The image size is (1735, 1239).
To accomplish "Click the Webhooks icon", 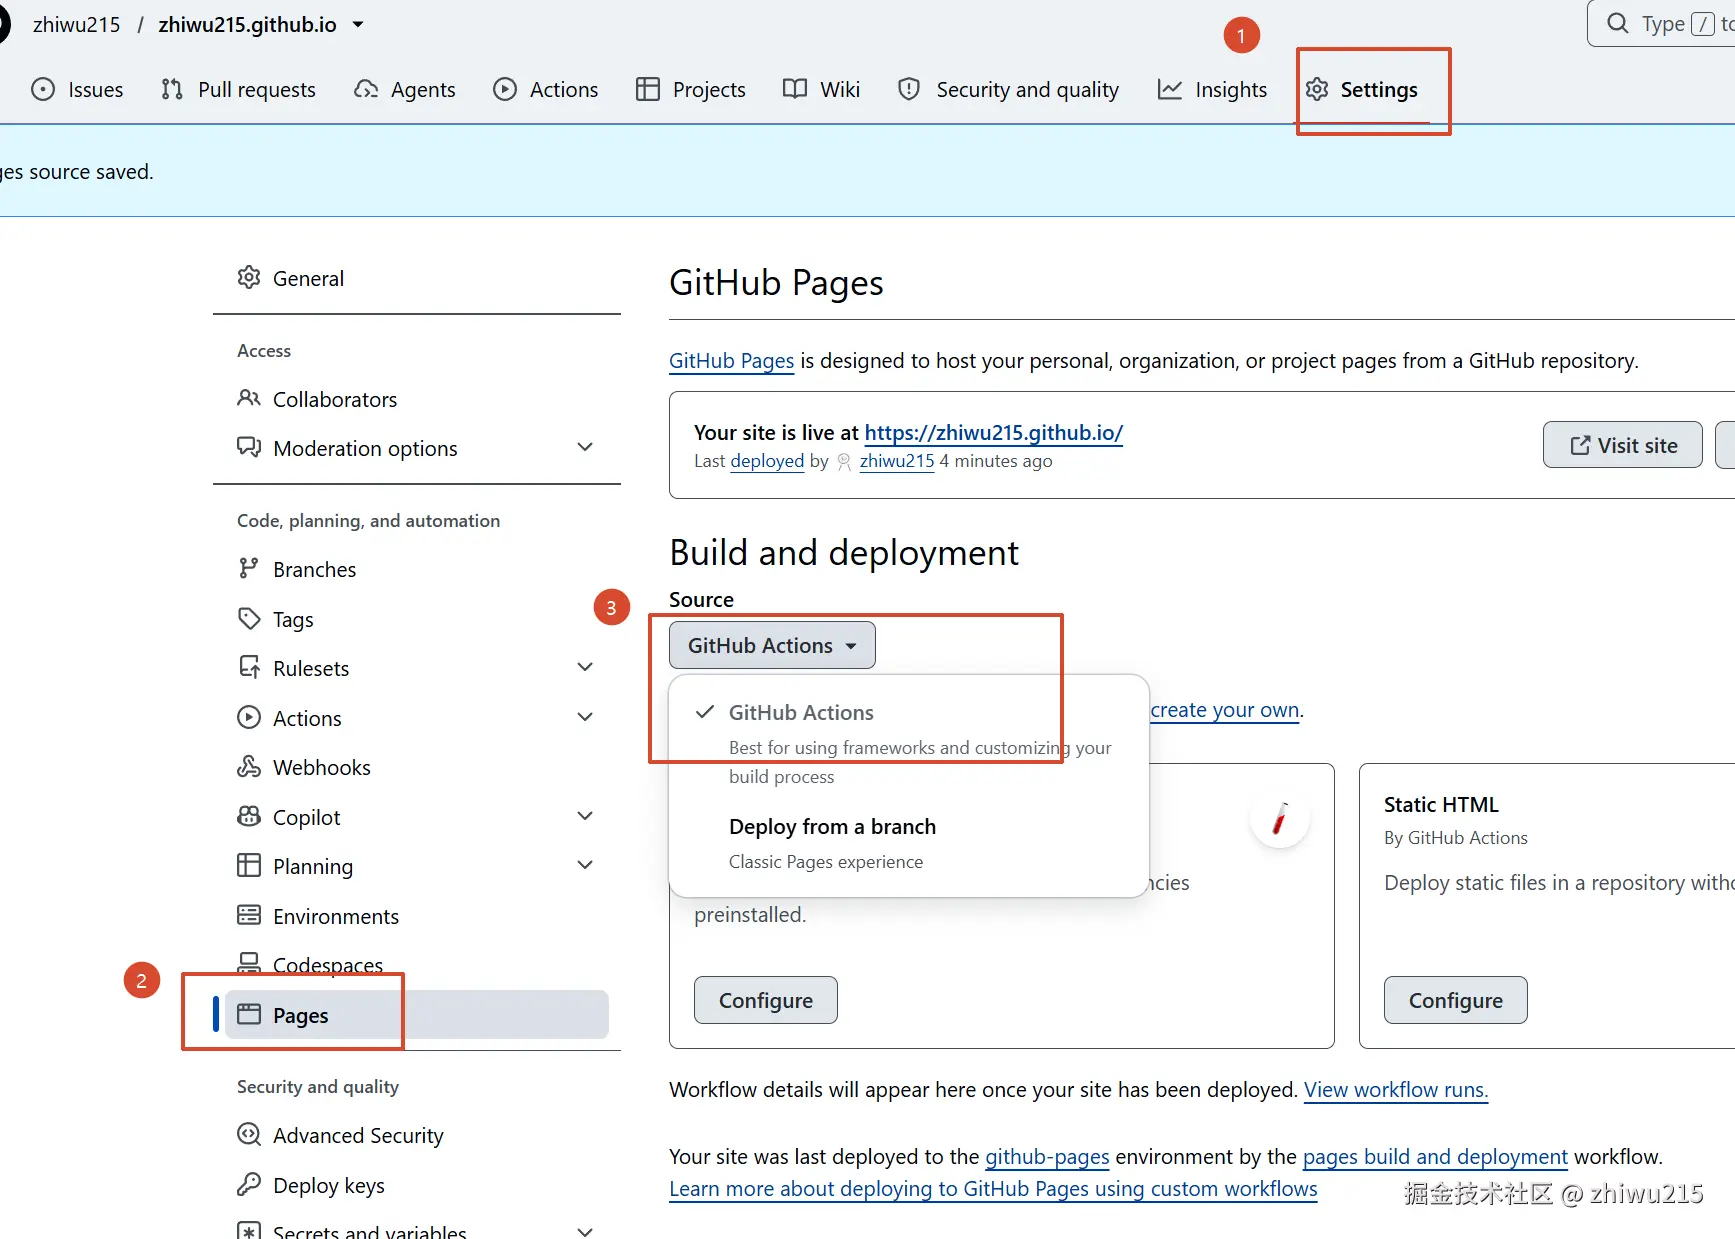I will pyautogui.click(x=249, y=767).
